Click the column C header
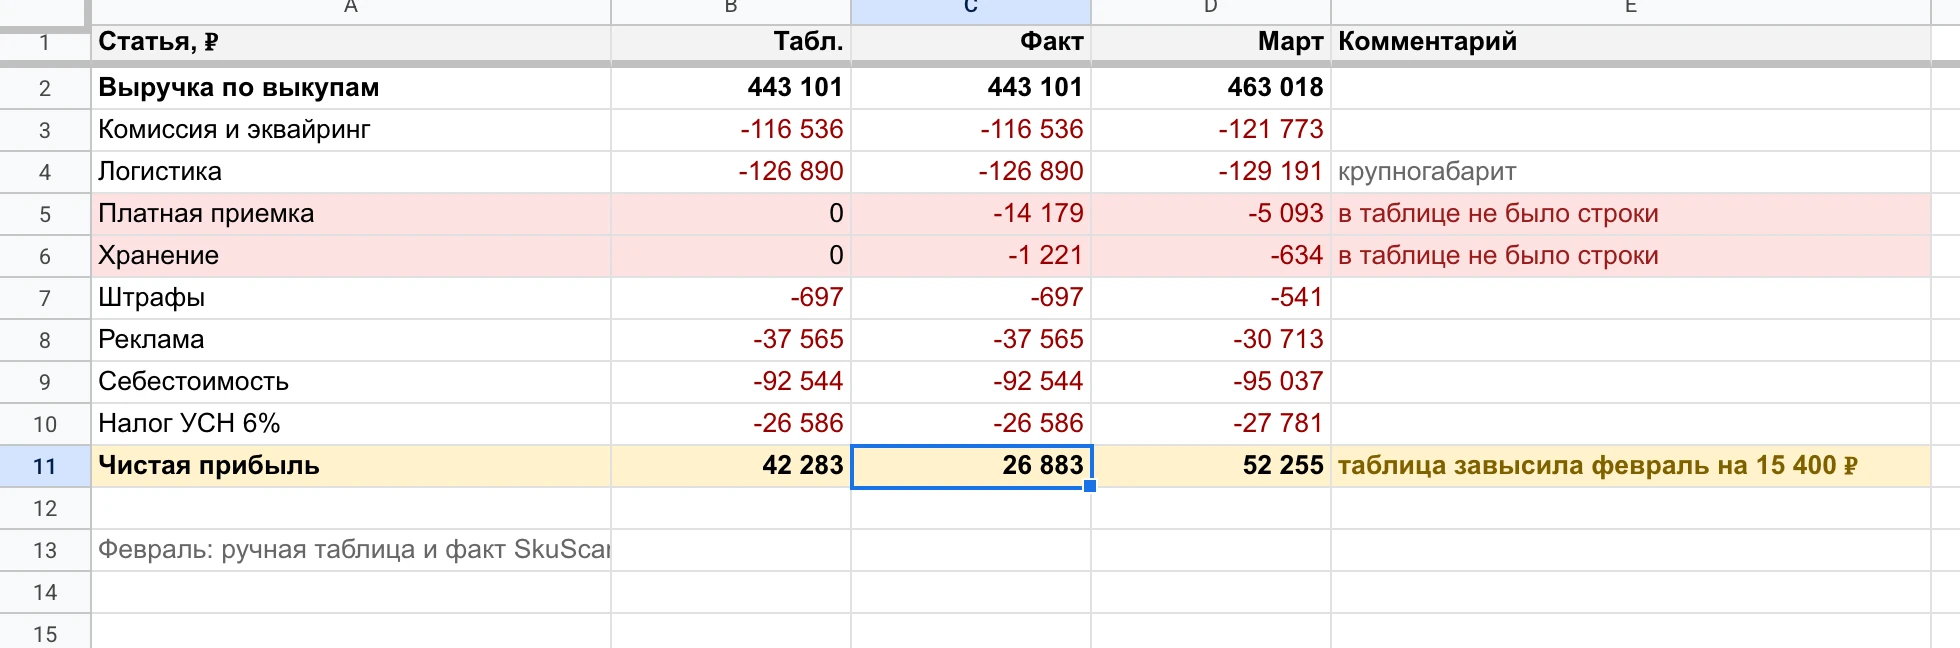Viewport: 1960px width, 648px height. [971, 10]
